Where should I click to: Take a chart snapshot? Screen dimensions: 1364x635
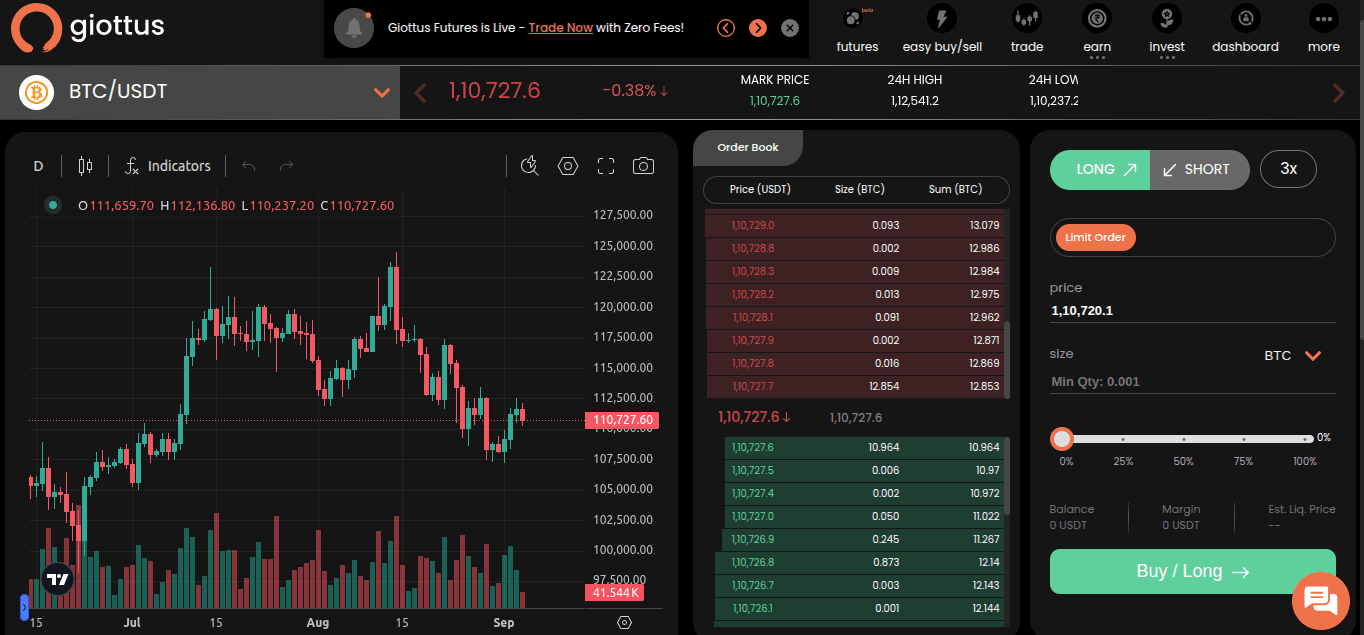click(x=644, y=166)
